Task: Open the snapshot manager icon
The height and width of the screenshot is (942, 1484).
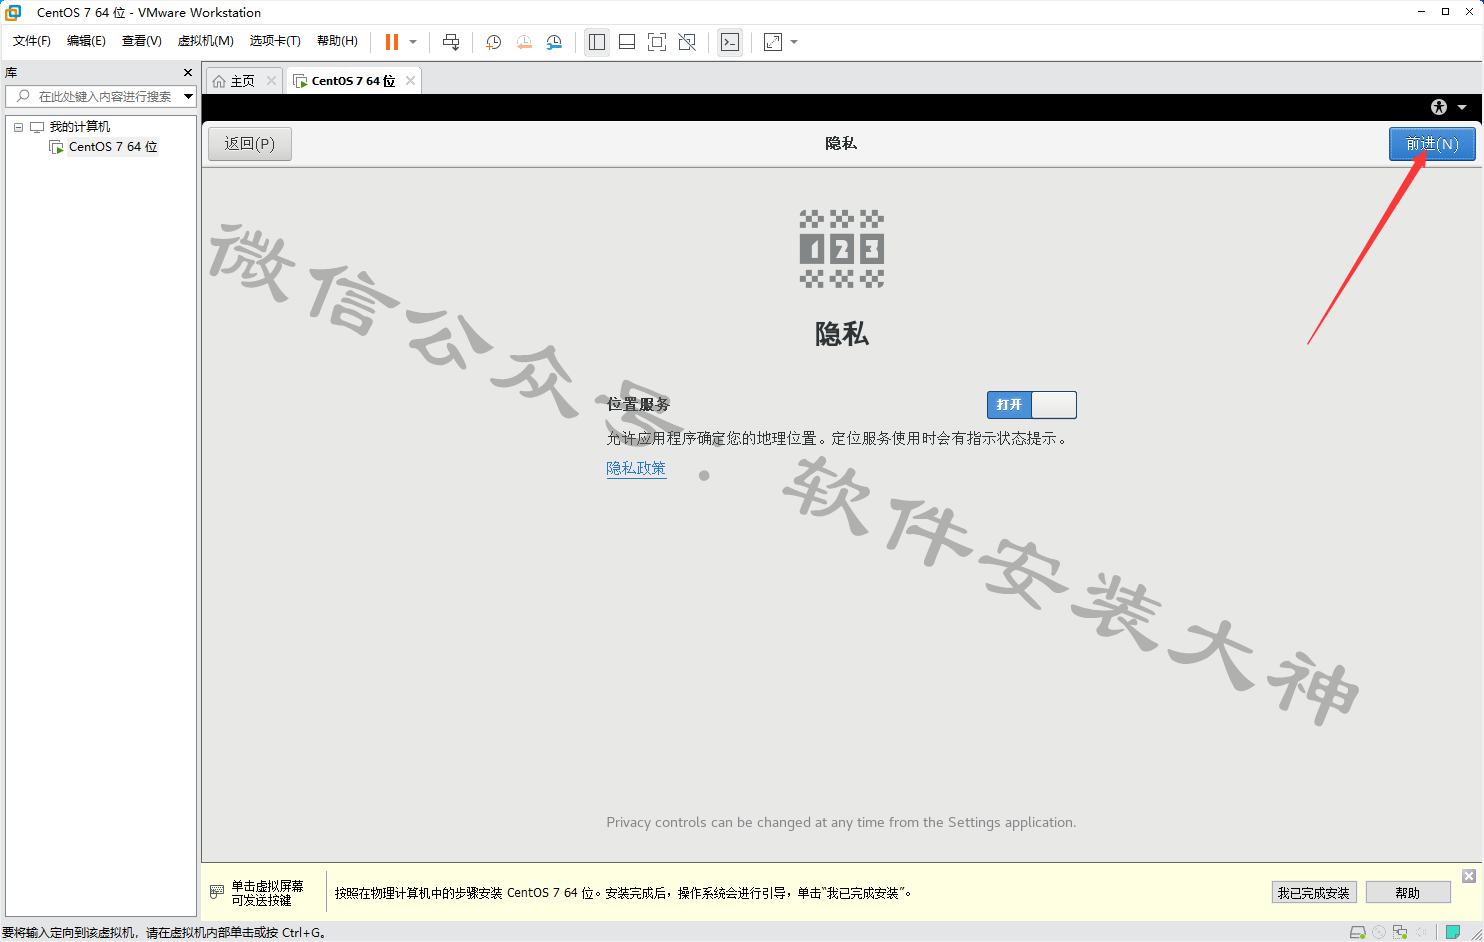Action: click(x=554, y=42)
